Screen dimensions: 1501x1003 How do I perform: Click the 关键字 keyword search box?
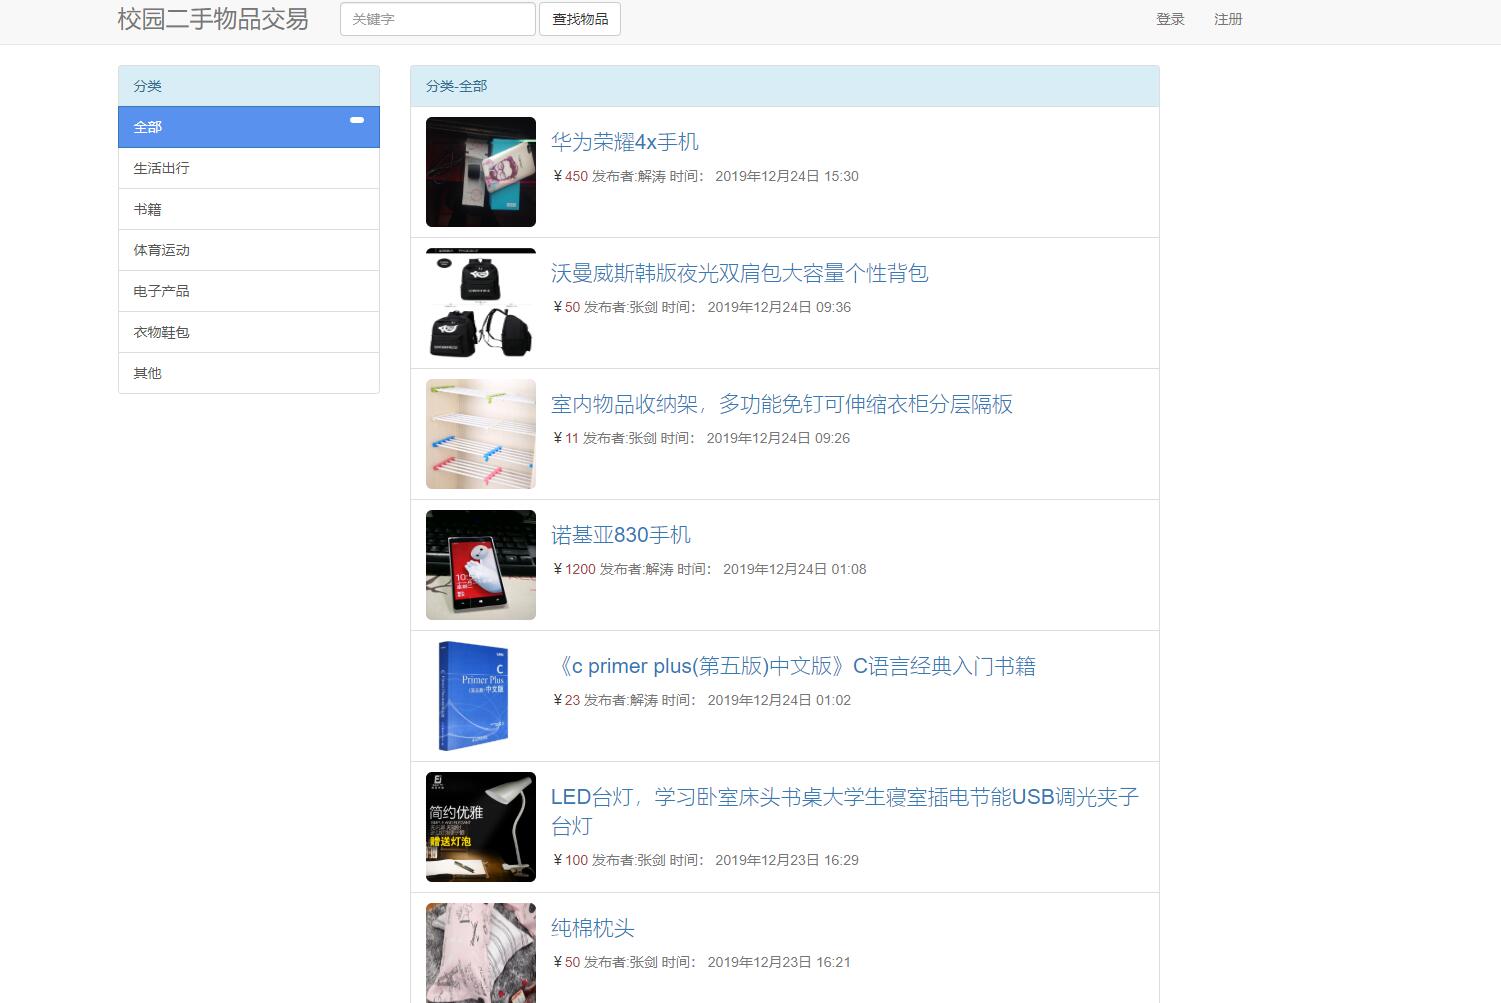click(437, 18)
